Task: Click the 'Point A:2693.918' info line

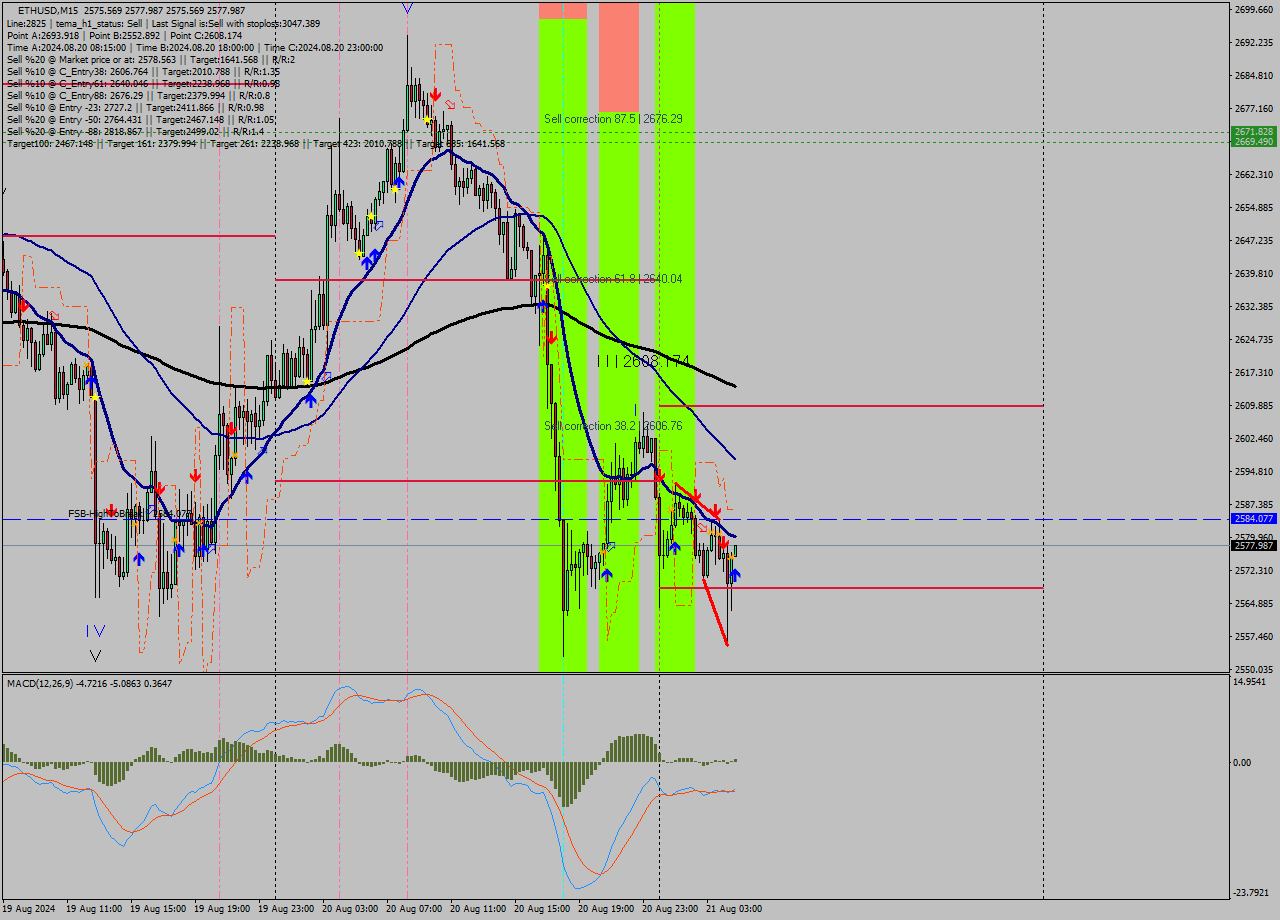Action: tap(124, 35)
